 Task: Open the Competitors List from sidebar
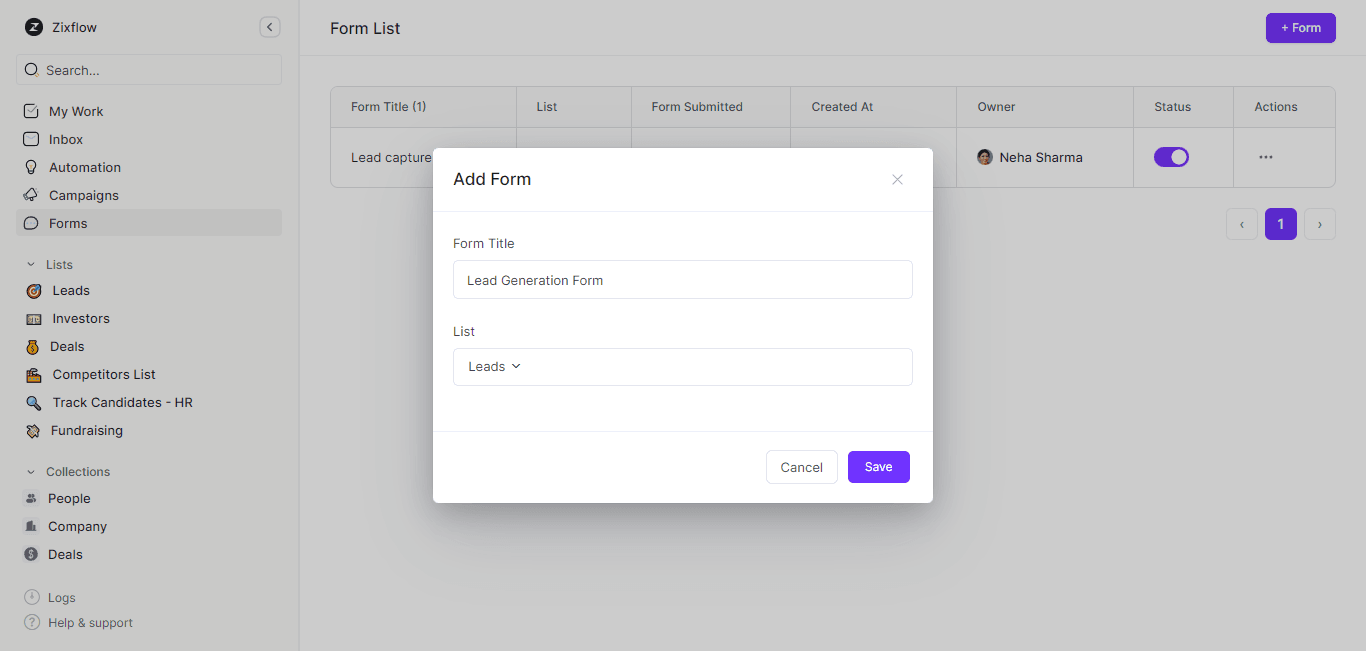[101, 374]
